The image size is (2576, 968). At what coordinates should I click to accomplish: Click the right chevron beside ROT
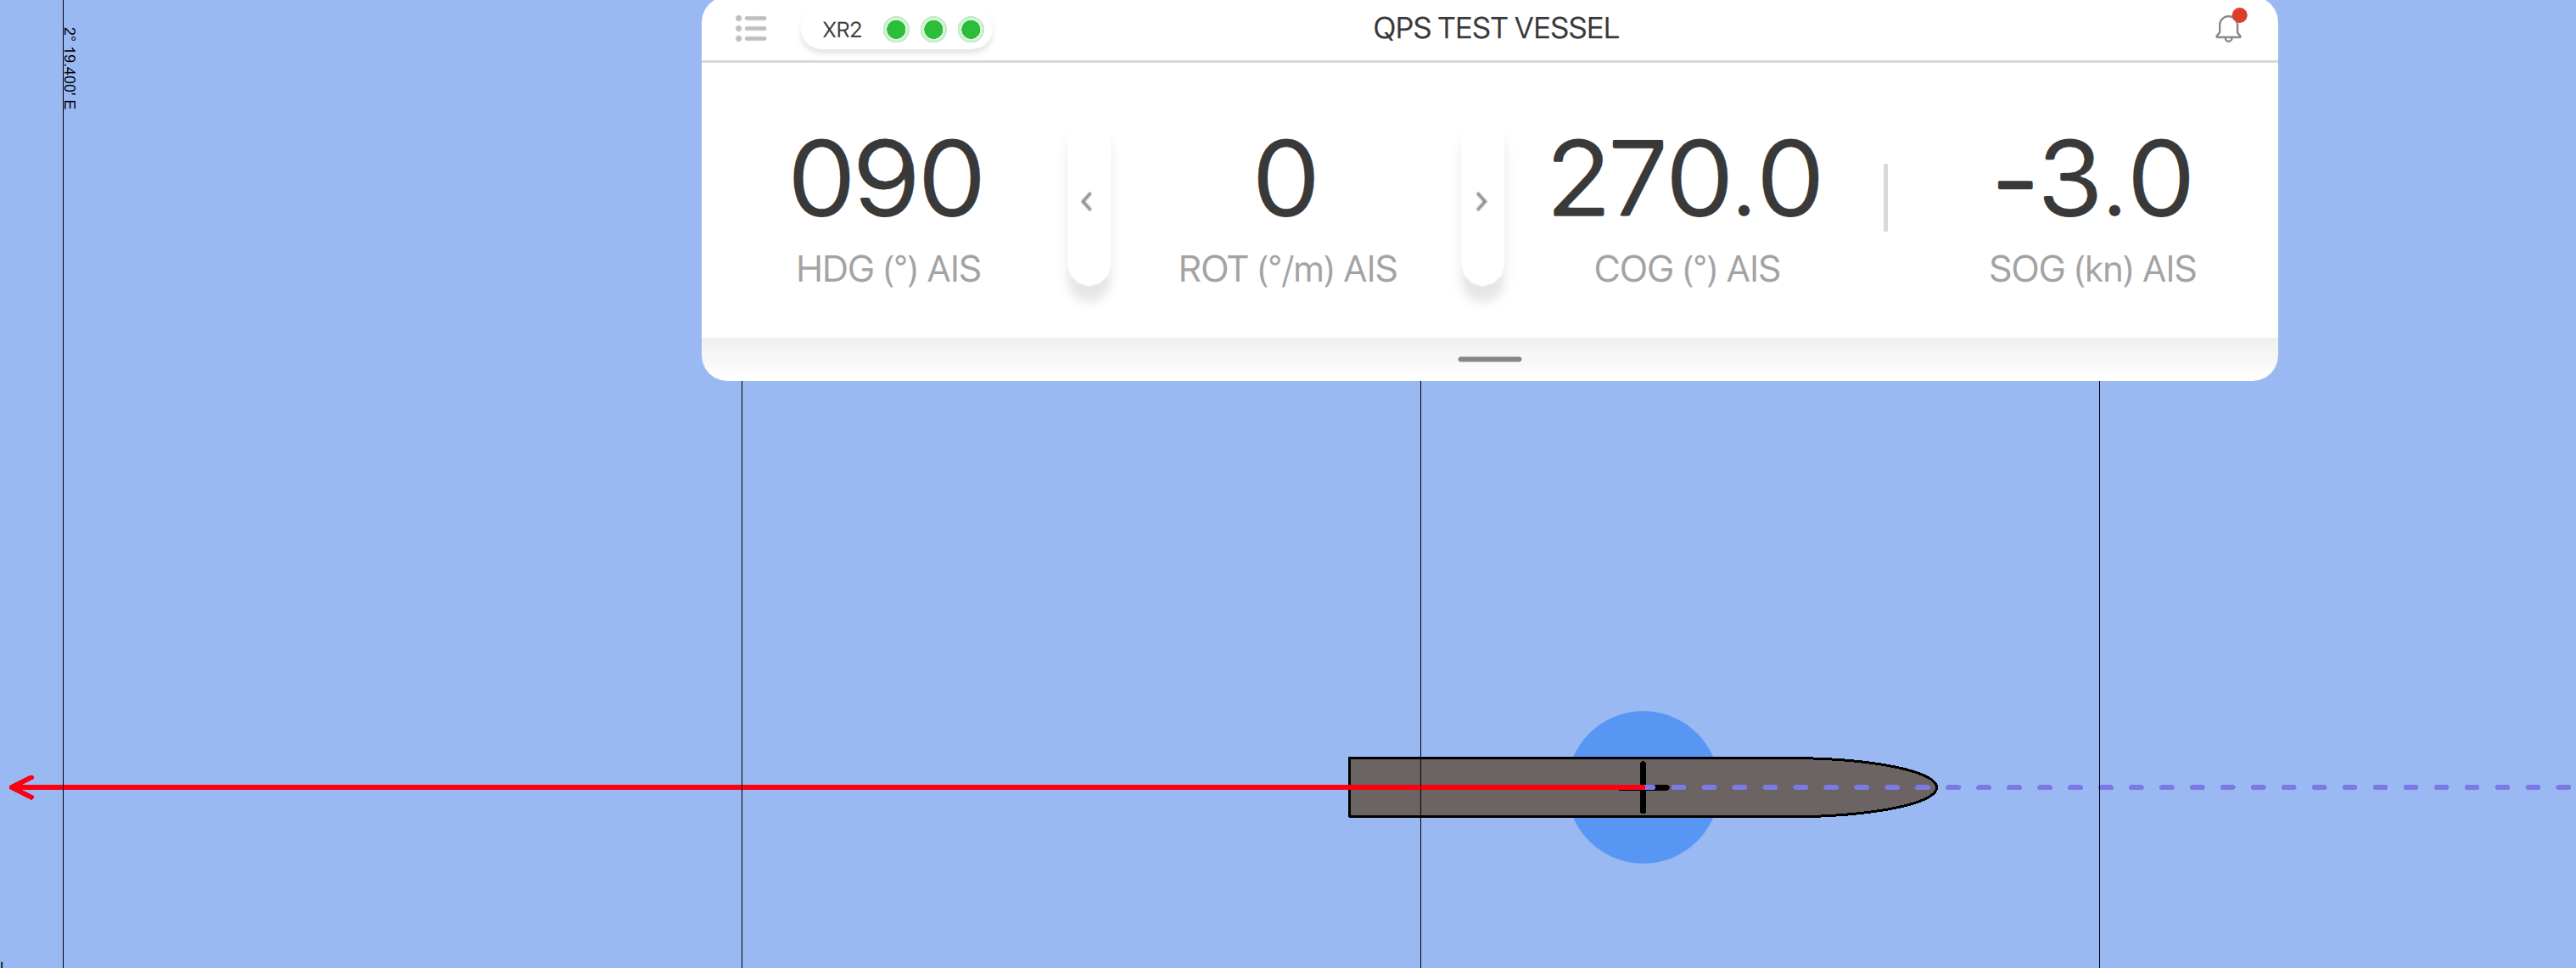click(1481, 201)
